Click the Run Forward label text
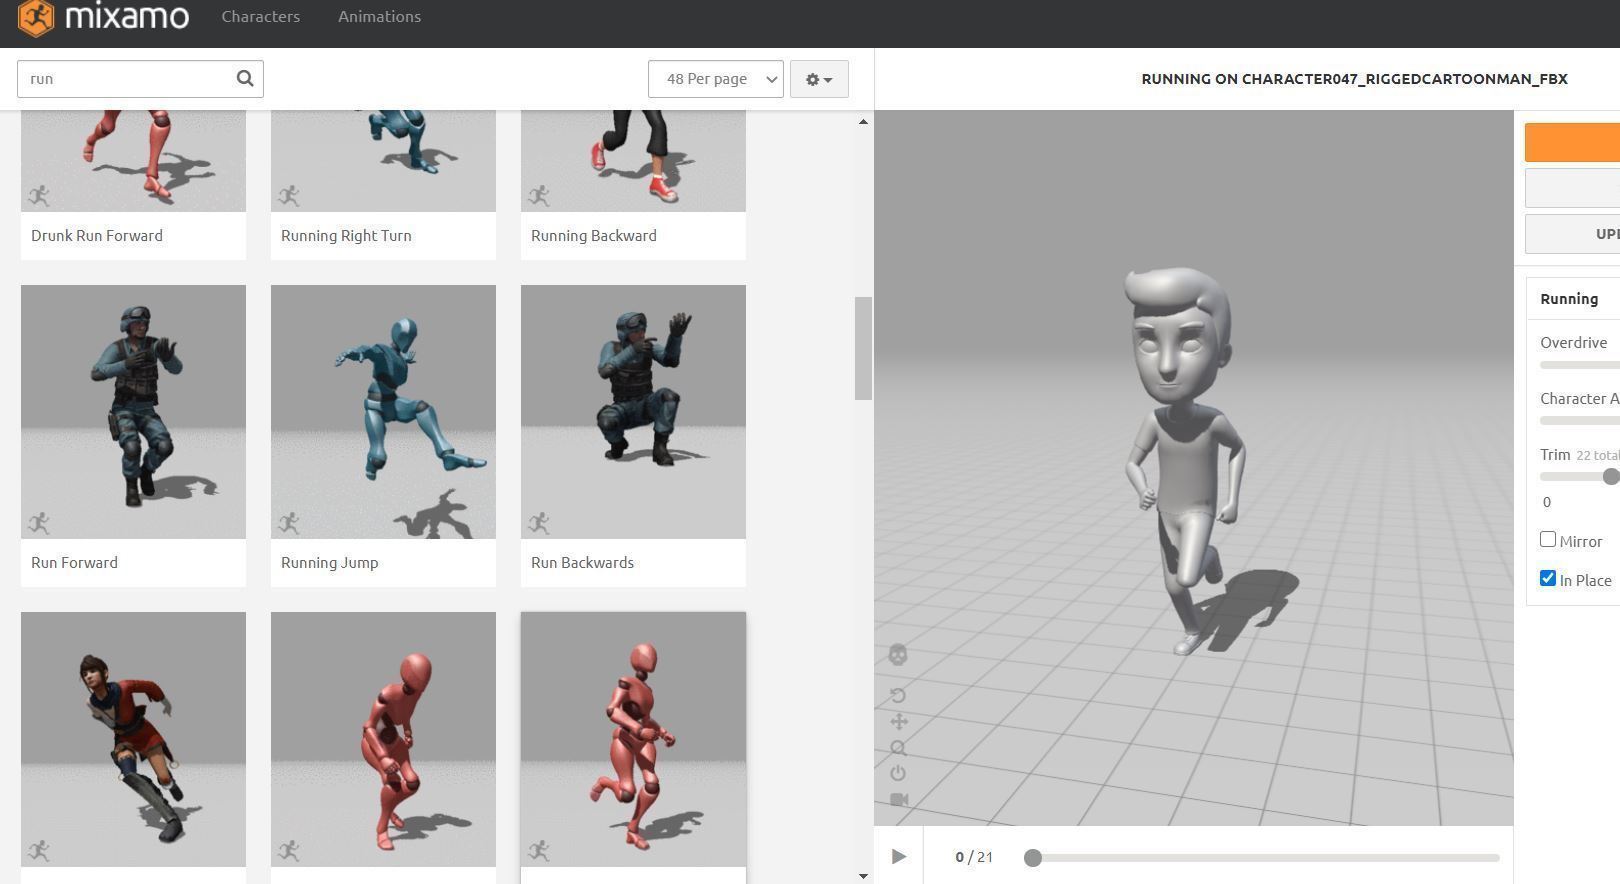 tap(74, 562)
